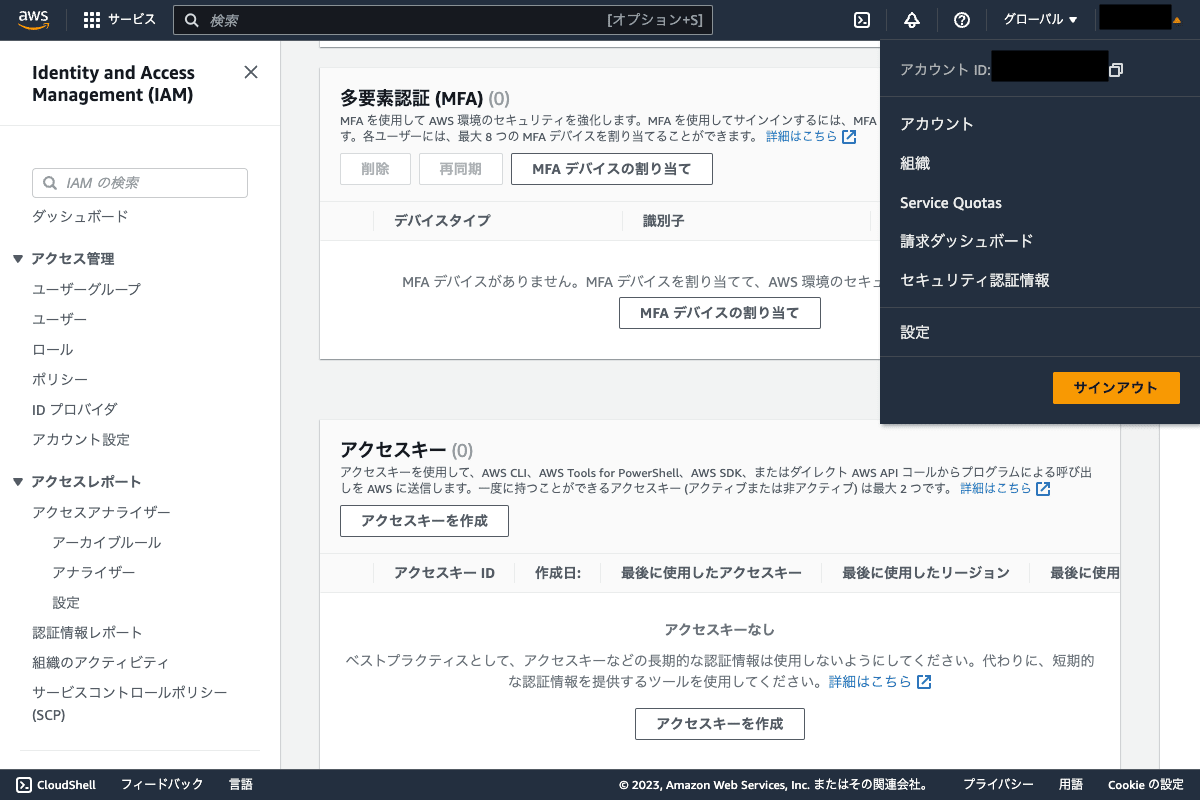The image size is (1200, 800).
Task: Focus the IAM の検索 field
Action: point(140,183)
